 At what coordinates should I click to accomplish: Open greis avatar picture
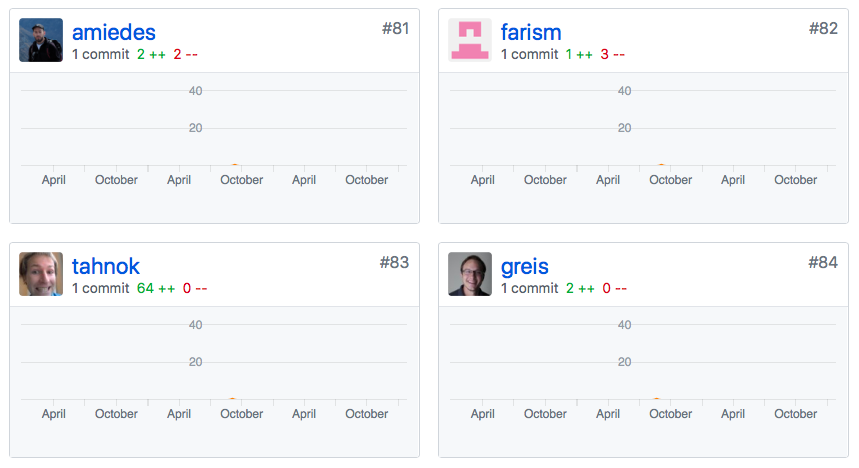pos(470,274)
